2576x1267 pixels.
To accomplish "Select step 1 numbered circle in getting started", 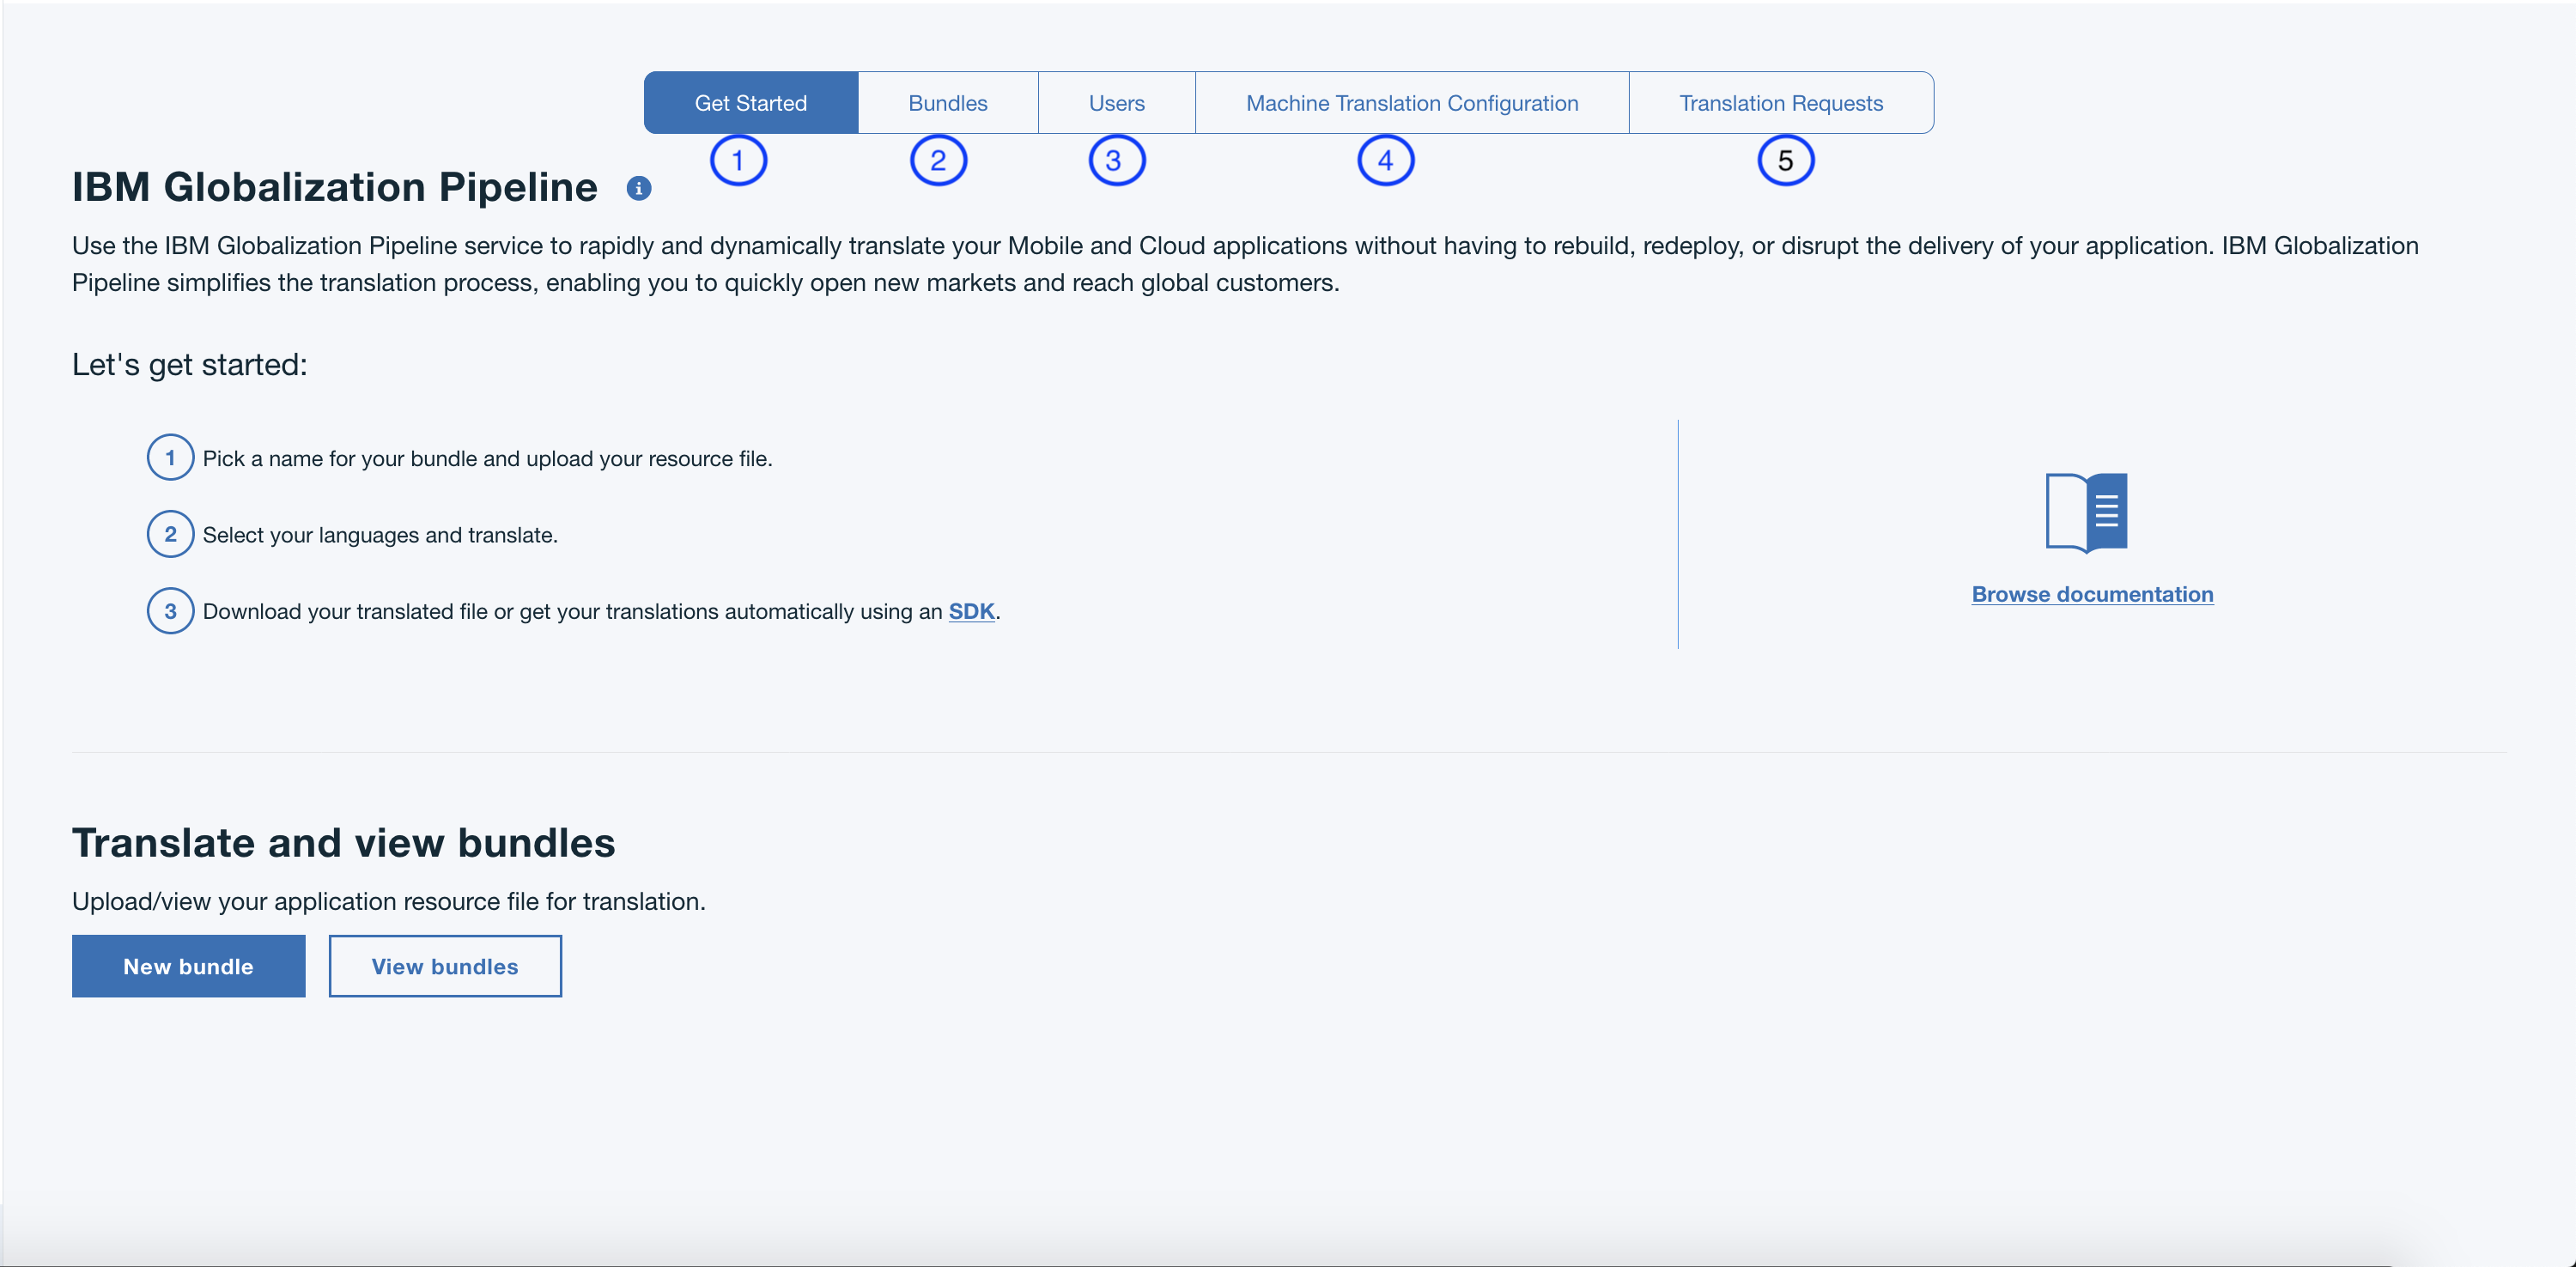I will (167, 458).
